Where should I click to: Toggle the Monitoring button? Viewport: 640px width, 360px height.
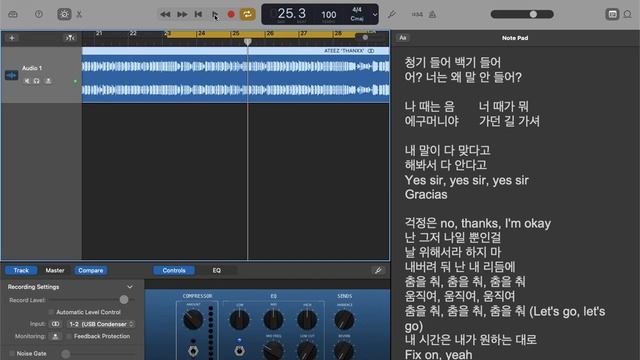(55, 336)
